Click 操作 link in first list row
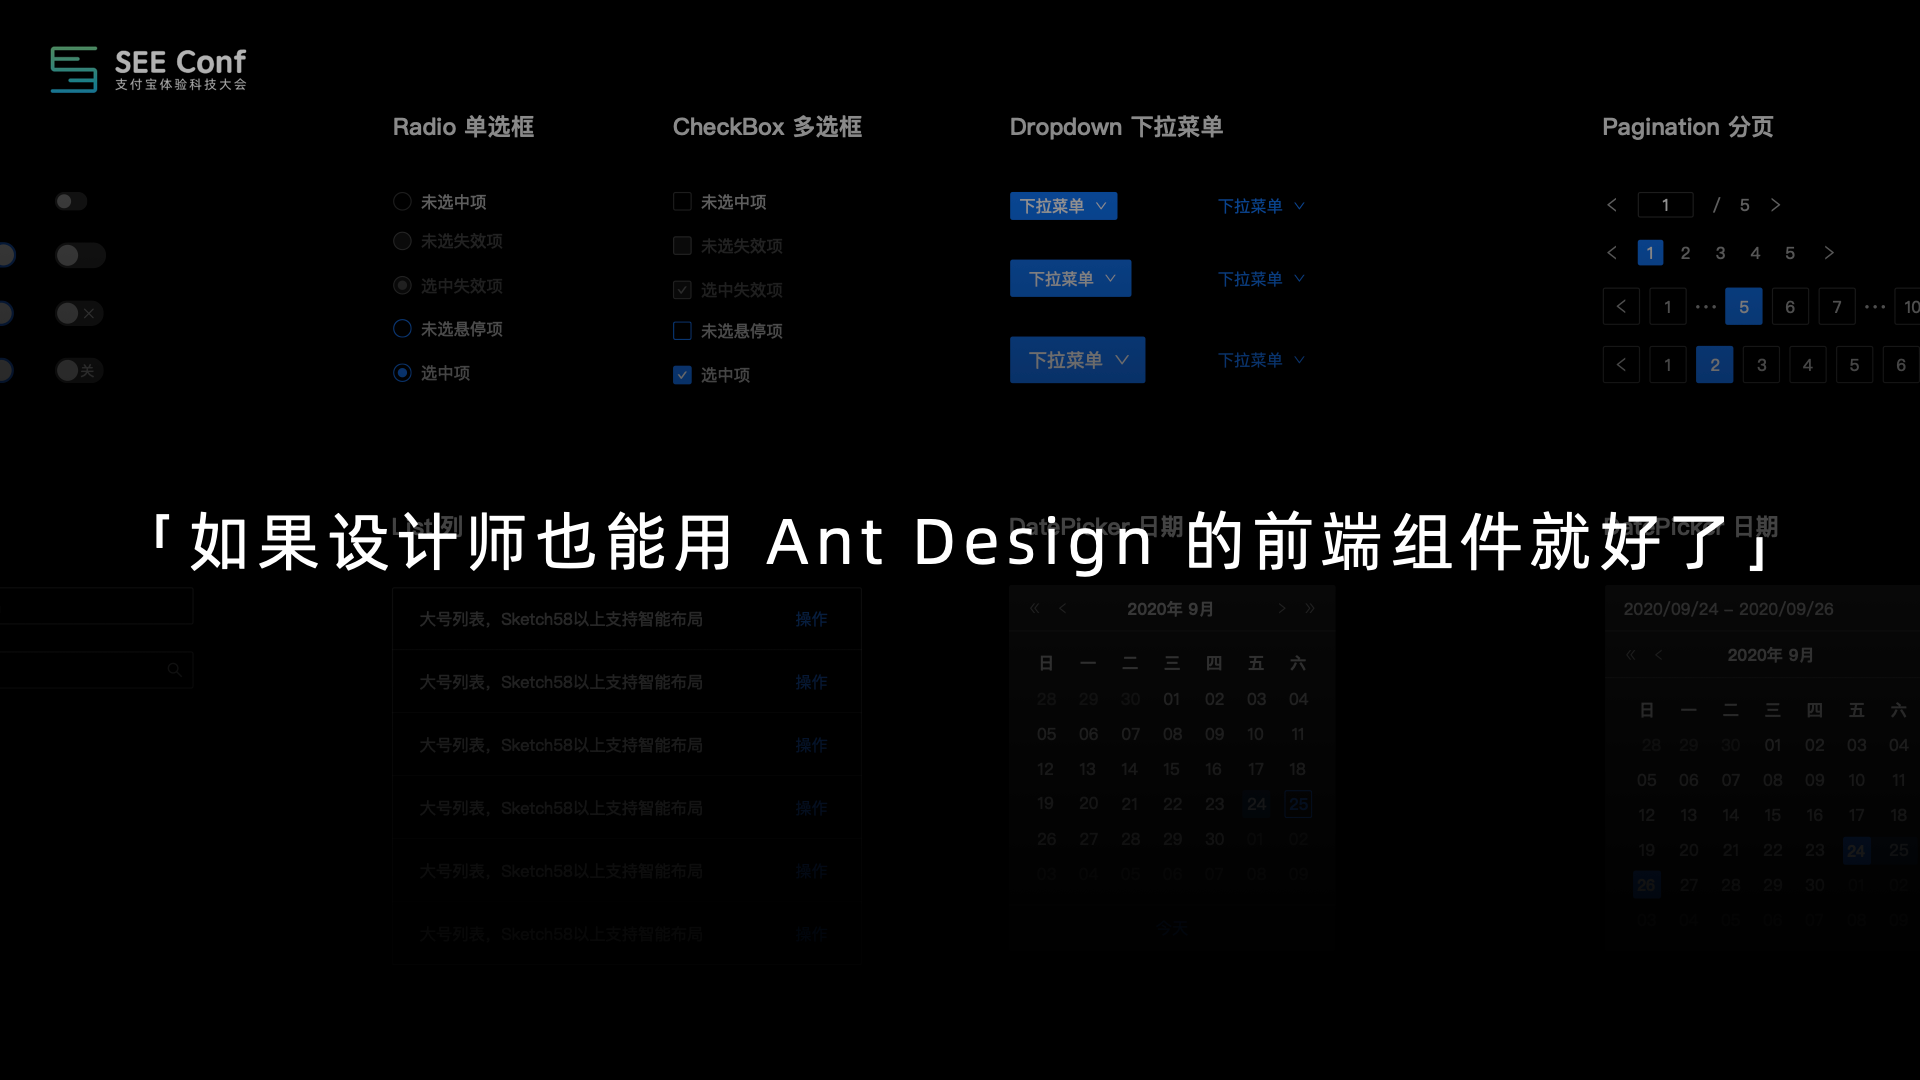The image size is (1920, 1080). click(811, 619)
